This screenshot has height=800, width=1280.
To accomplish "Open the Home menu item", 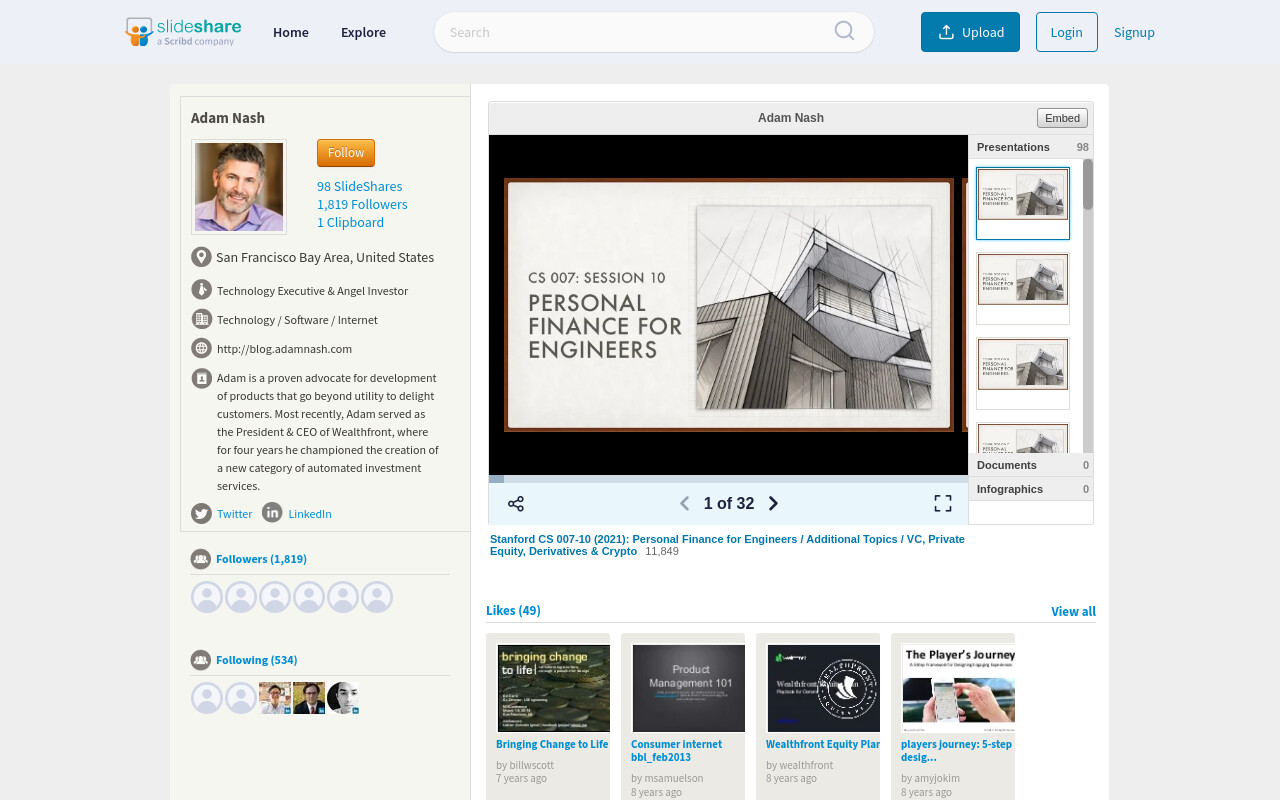I will point(291,32).
